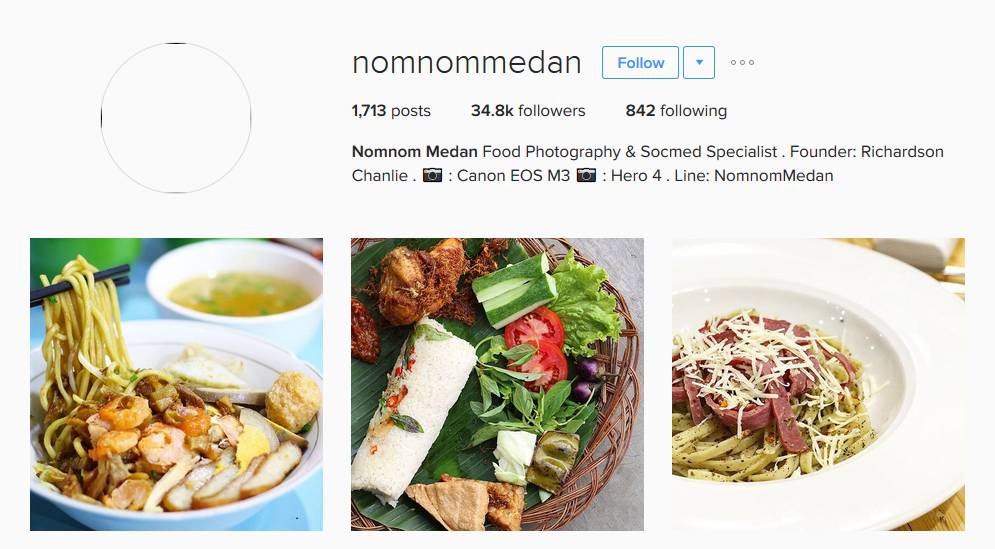This screenshot has width=995, height=549.
Task: Open the circular profile picture
Action: (176, 118)
